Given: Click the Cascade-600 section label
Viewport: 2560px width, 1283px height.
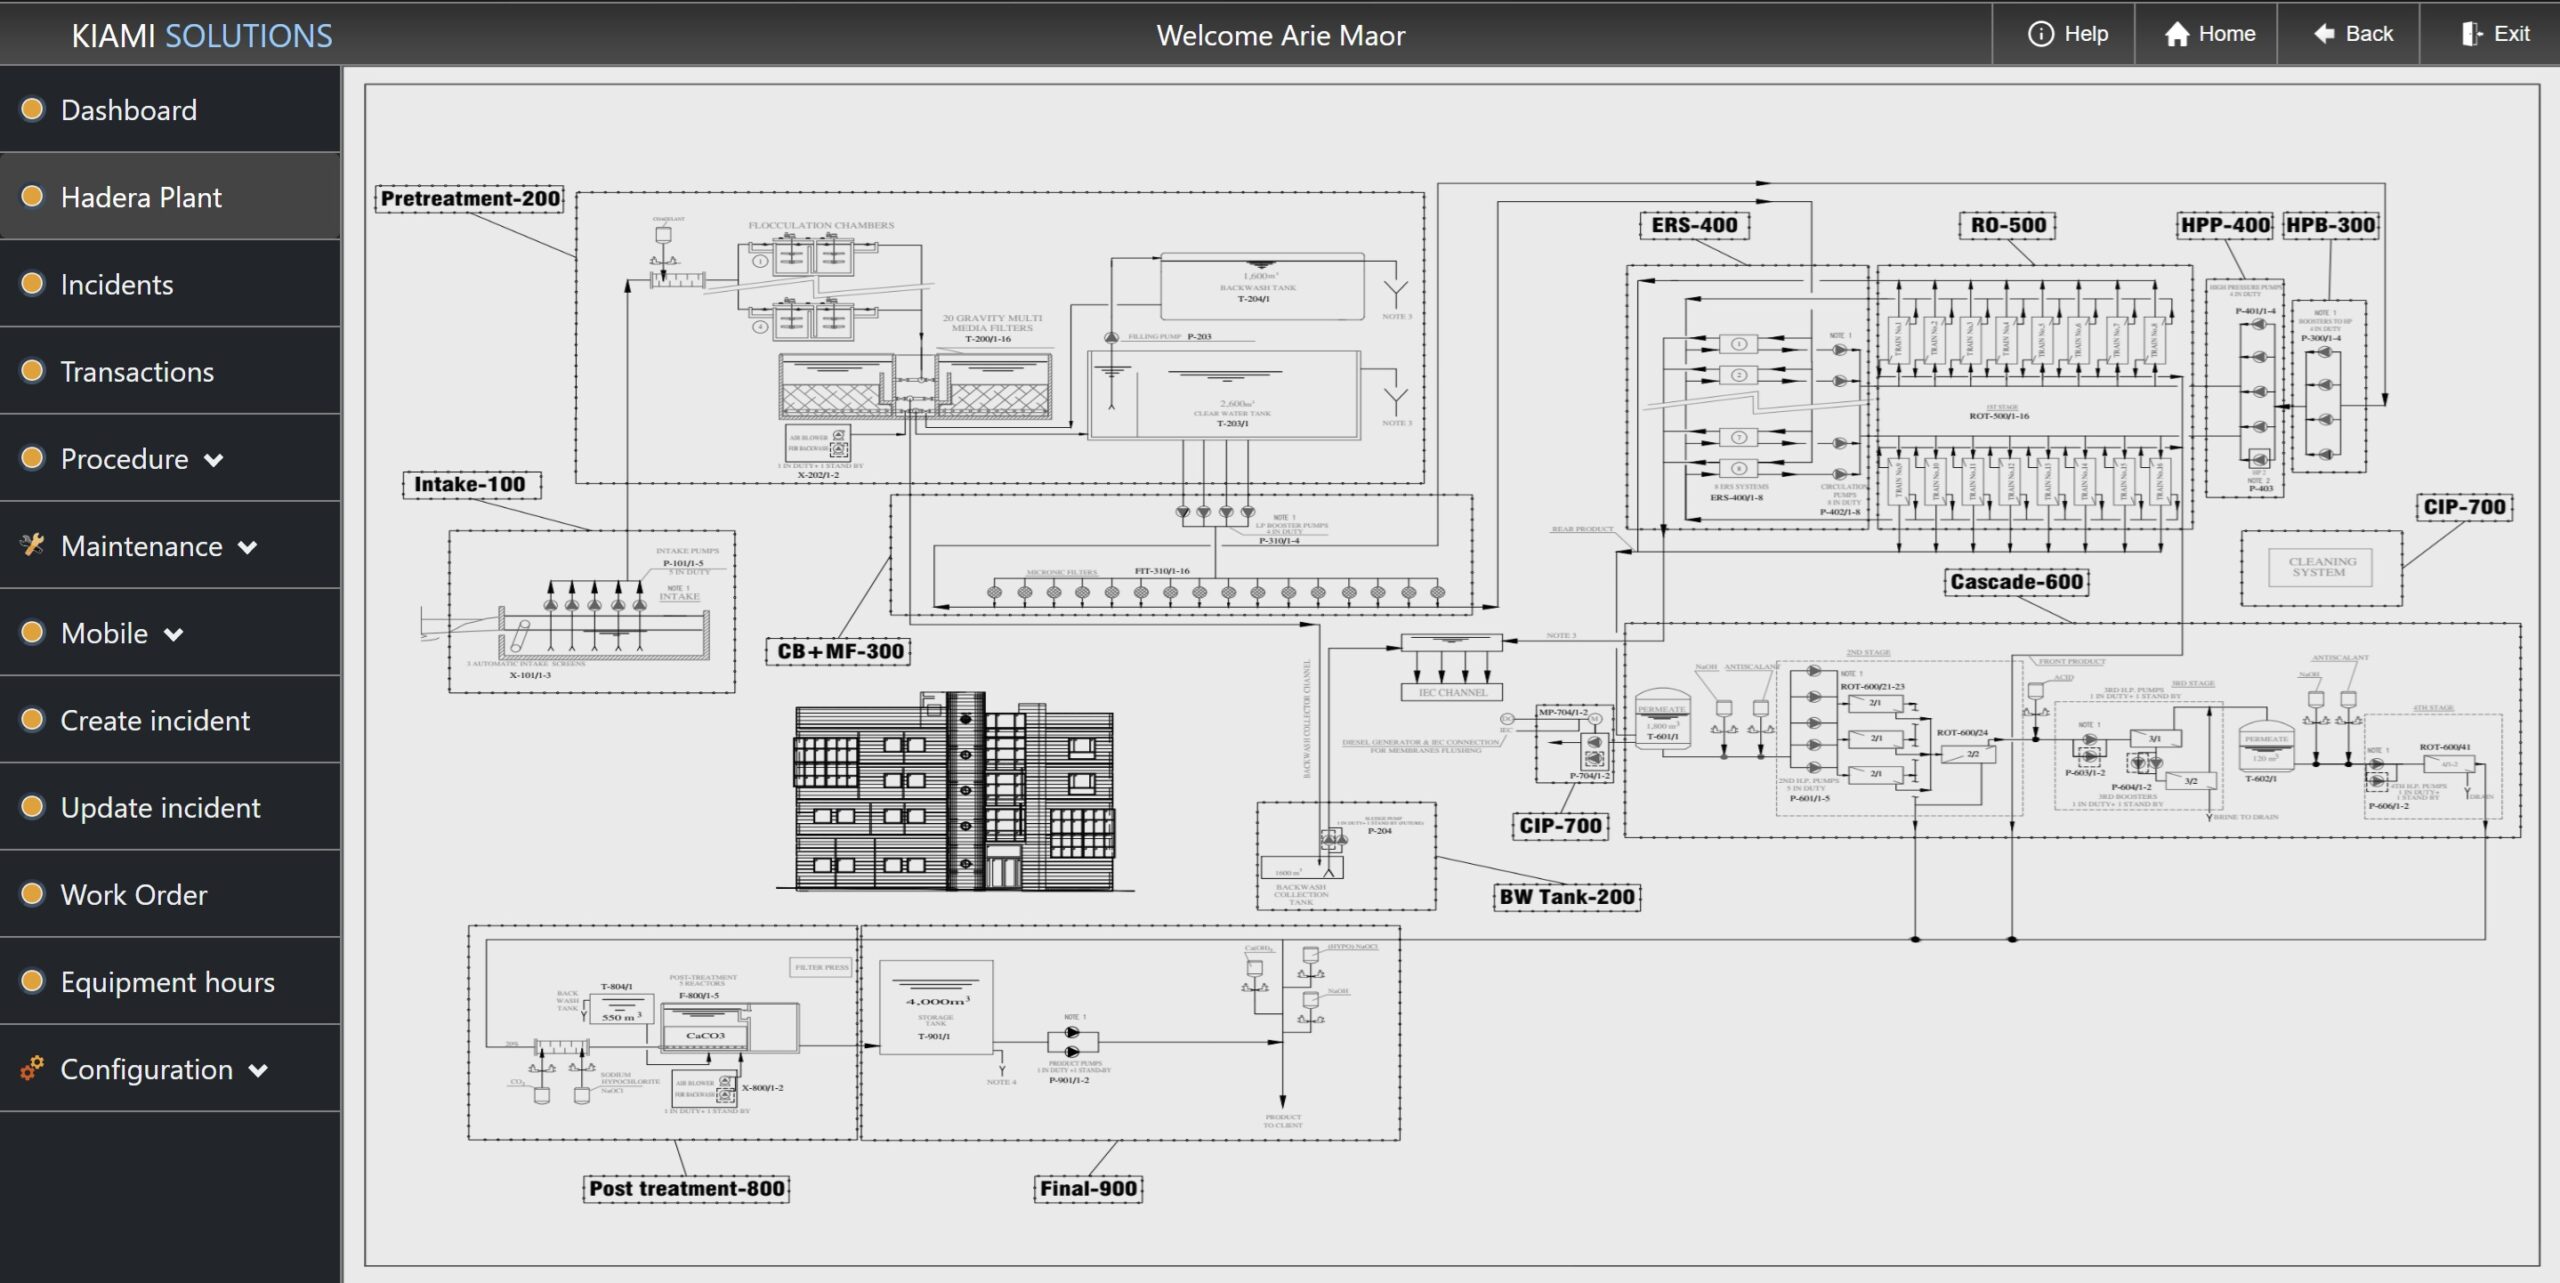Looking at the screenshot, I should [x=2016, y=582].
